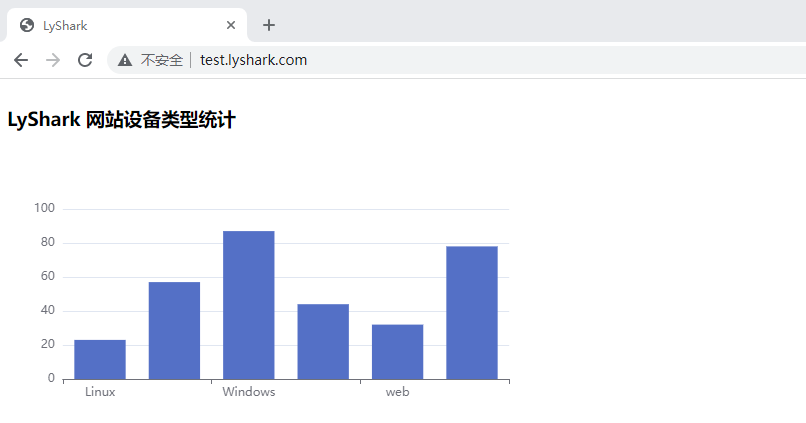806x423 pixels.
Task: Open a new browser tab
Action: [x=268, y=25]
